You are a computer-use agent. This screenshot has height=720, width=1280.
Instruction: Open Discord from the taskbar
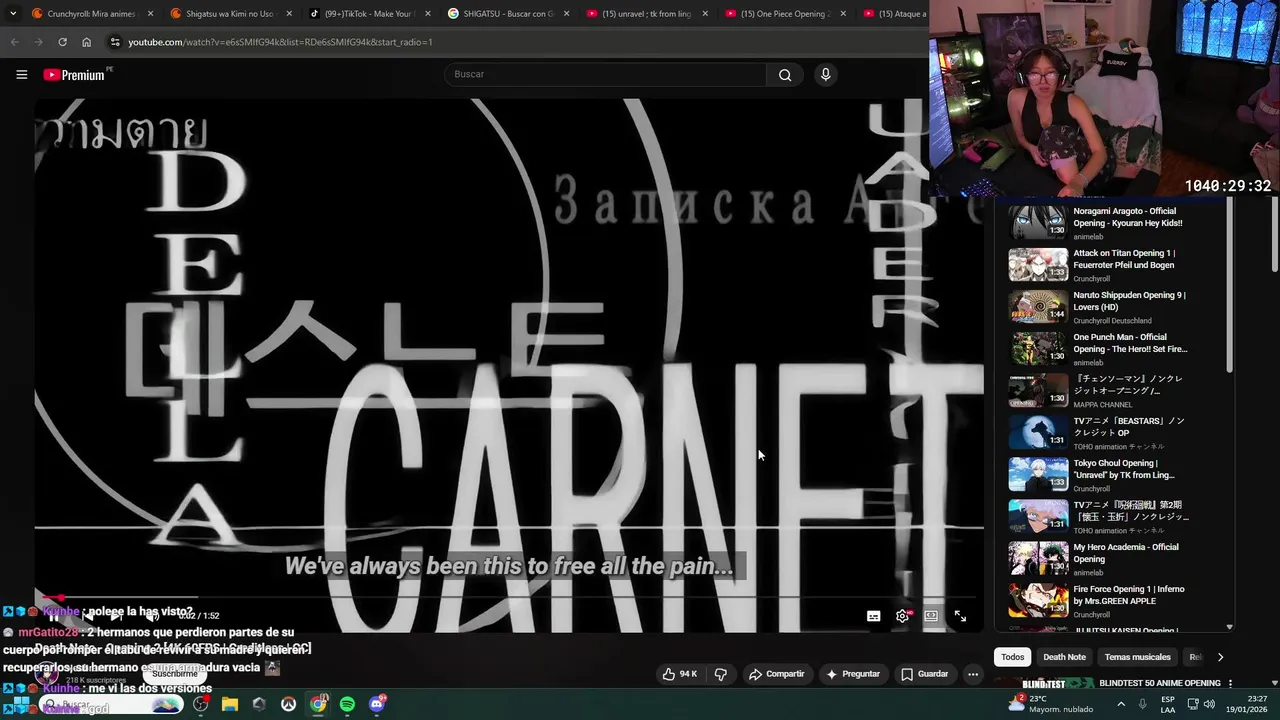377,704
